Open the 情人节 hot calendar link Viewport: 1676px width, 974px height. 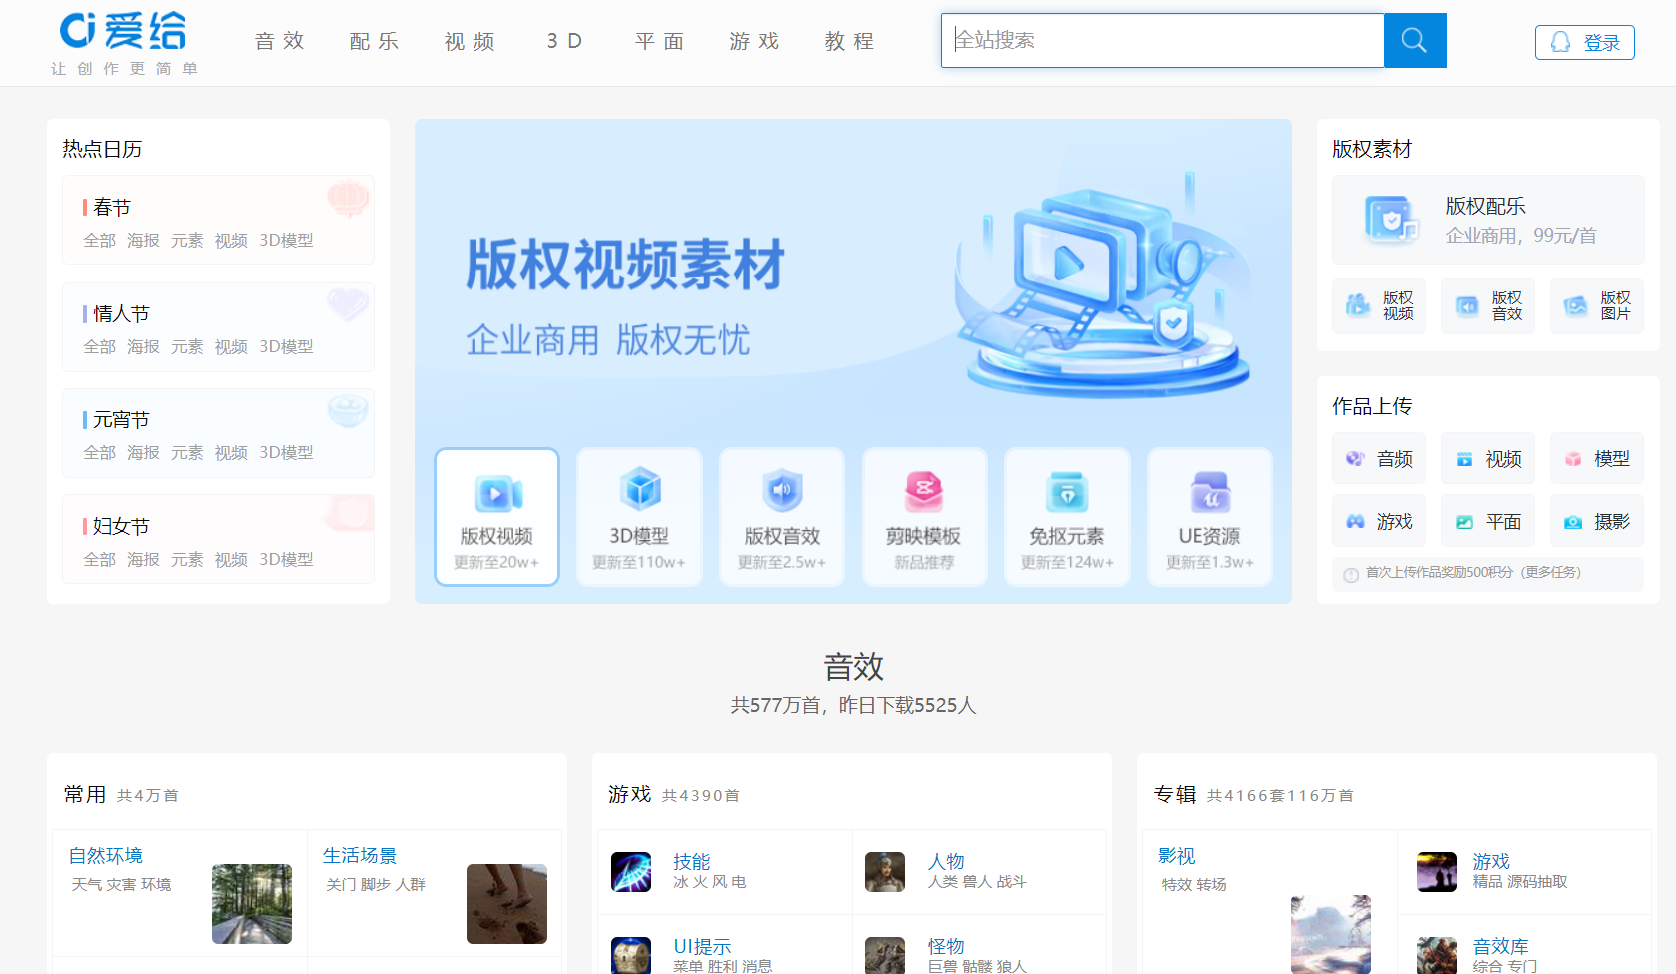[x=121, y=313]
